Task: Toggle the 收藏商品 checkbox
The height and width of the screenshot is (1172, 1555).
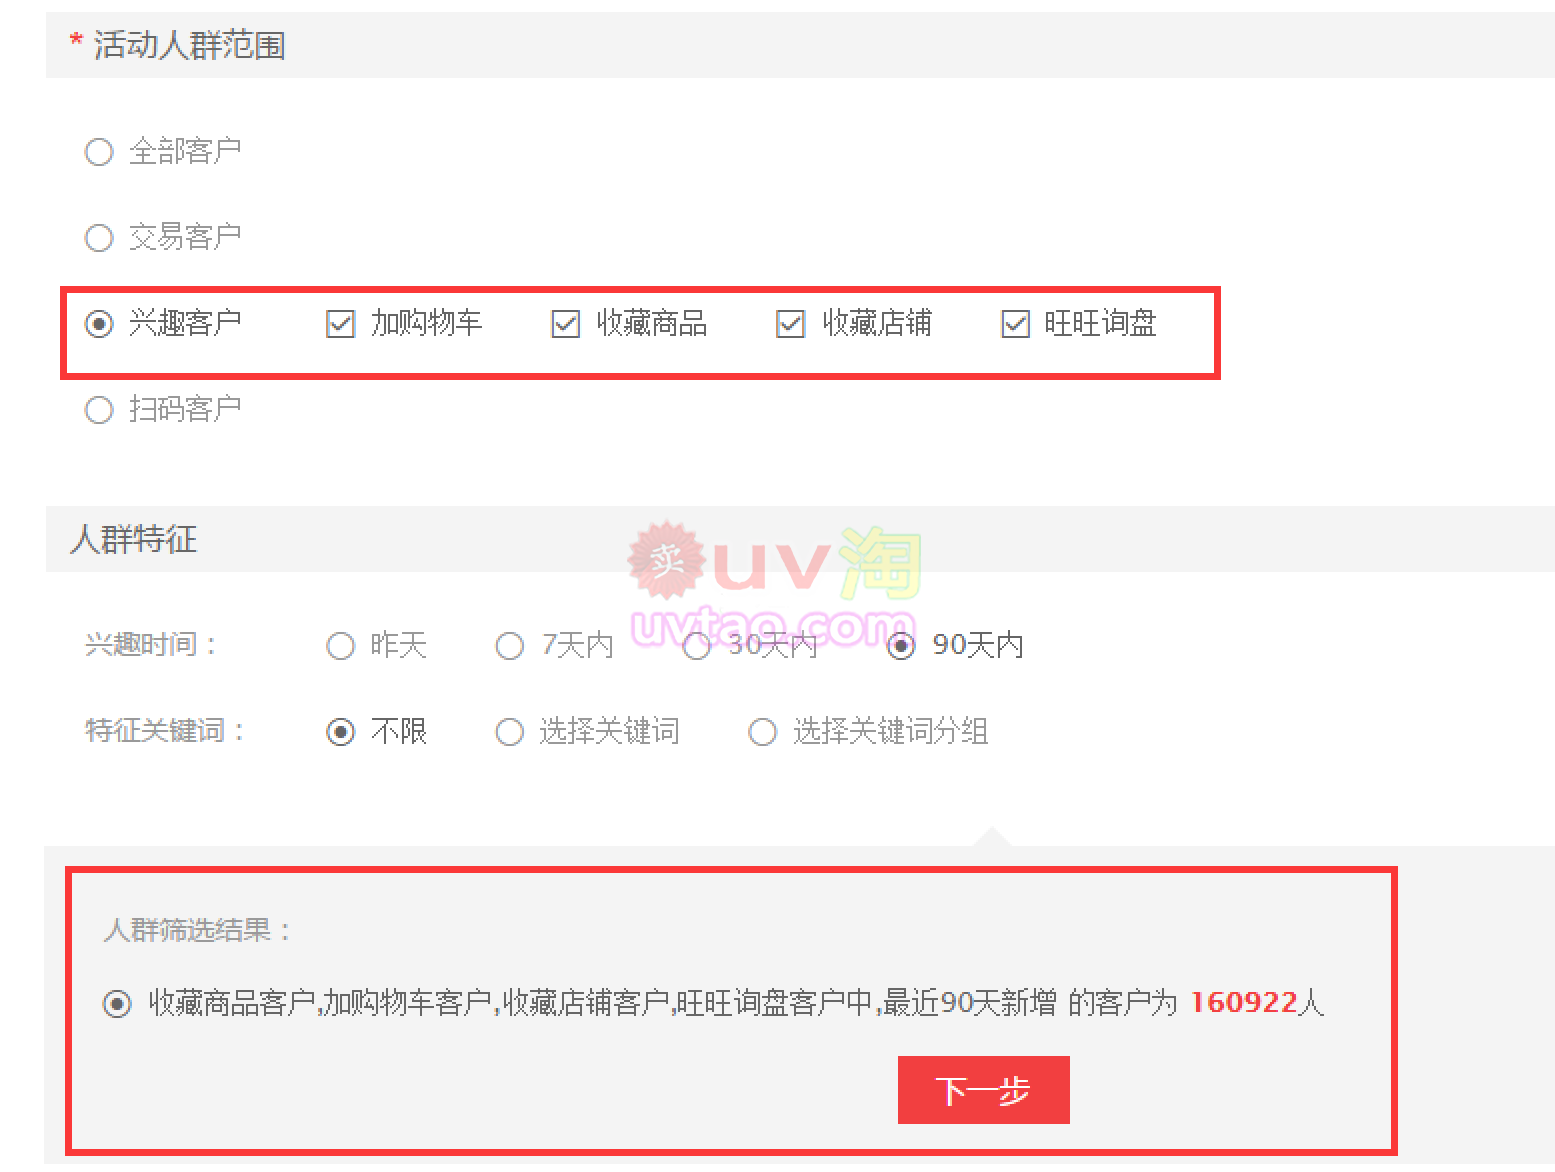Action: click(x=566, y=324)
